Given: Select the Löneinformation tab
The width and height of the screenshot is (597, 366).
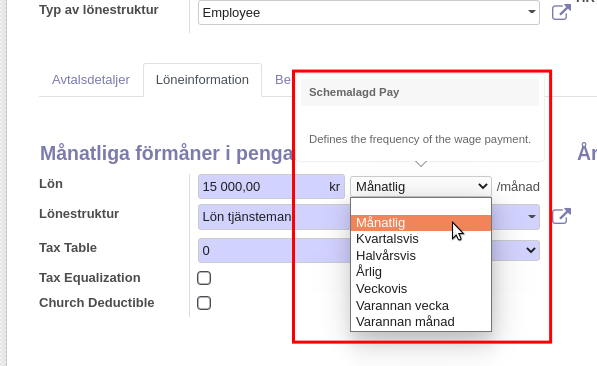Looking at the screenshot, I should pyautogui.click(x=202, y=80).
